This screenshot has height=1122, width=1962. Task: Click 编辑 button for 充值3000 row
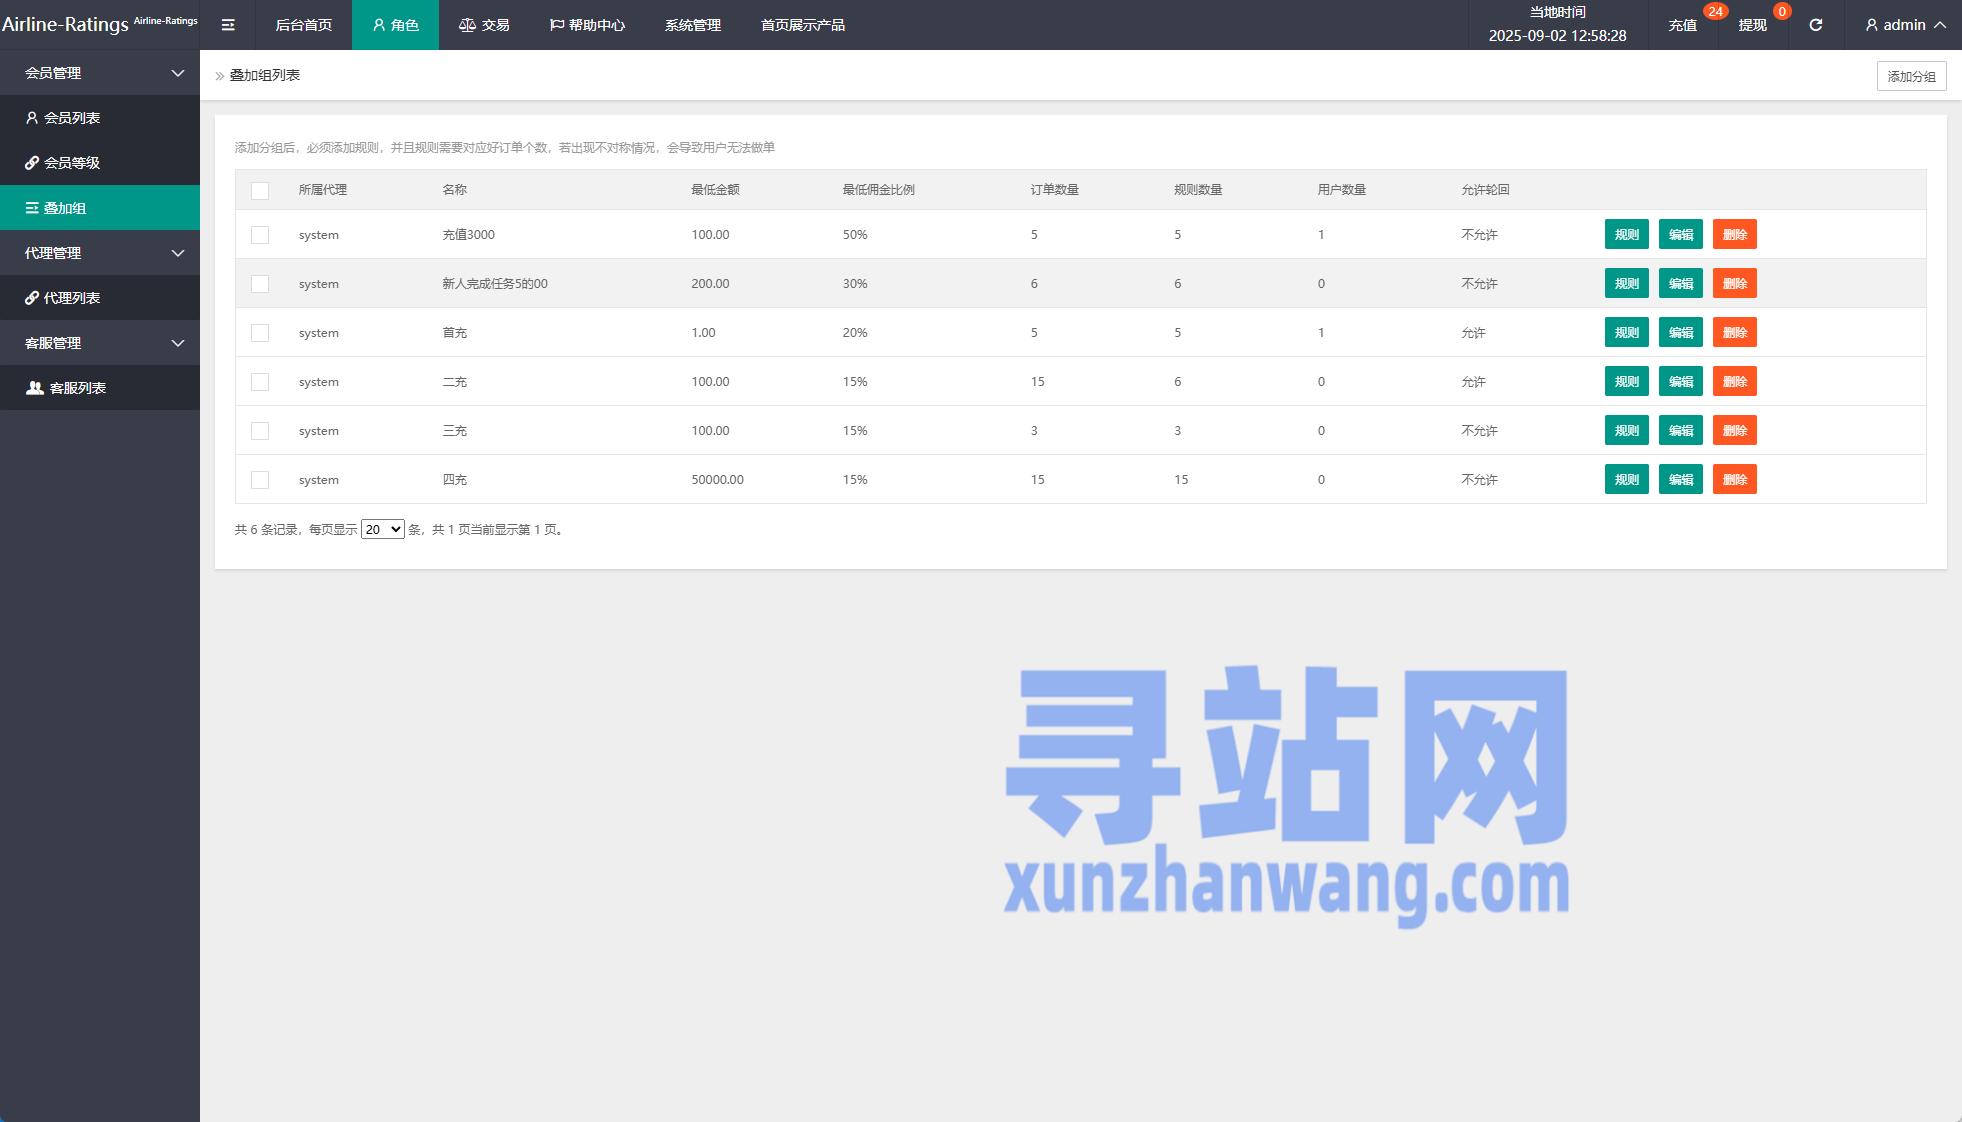pos(1681,234)
